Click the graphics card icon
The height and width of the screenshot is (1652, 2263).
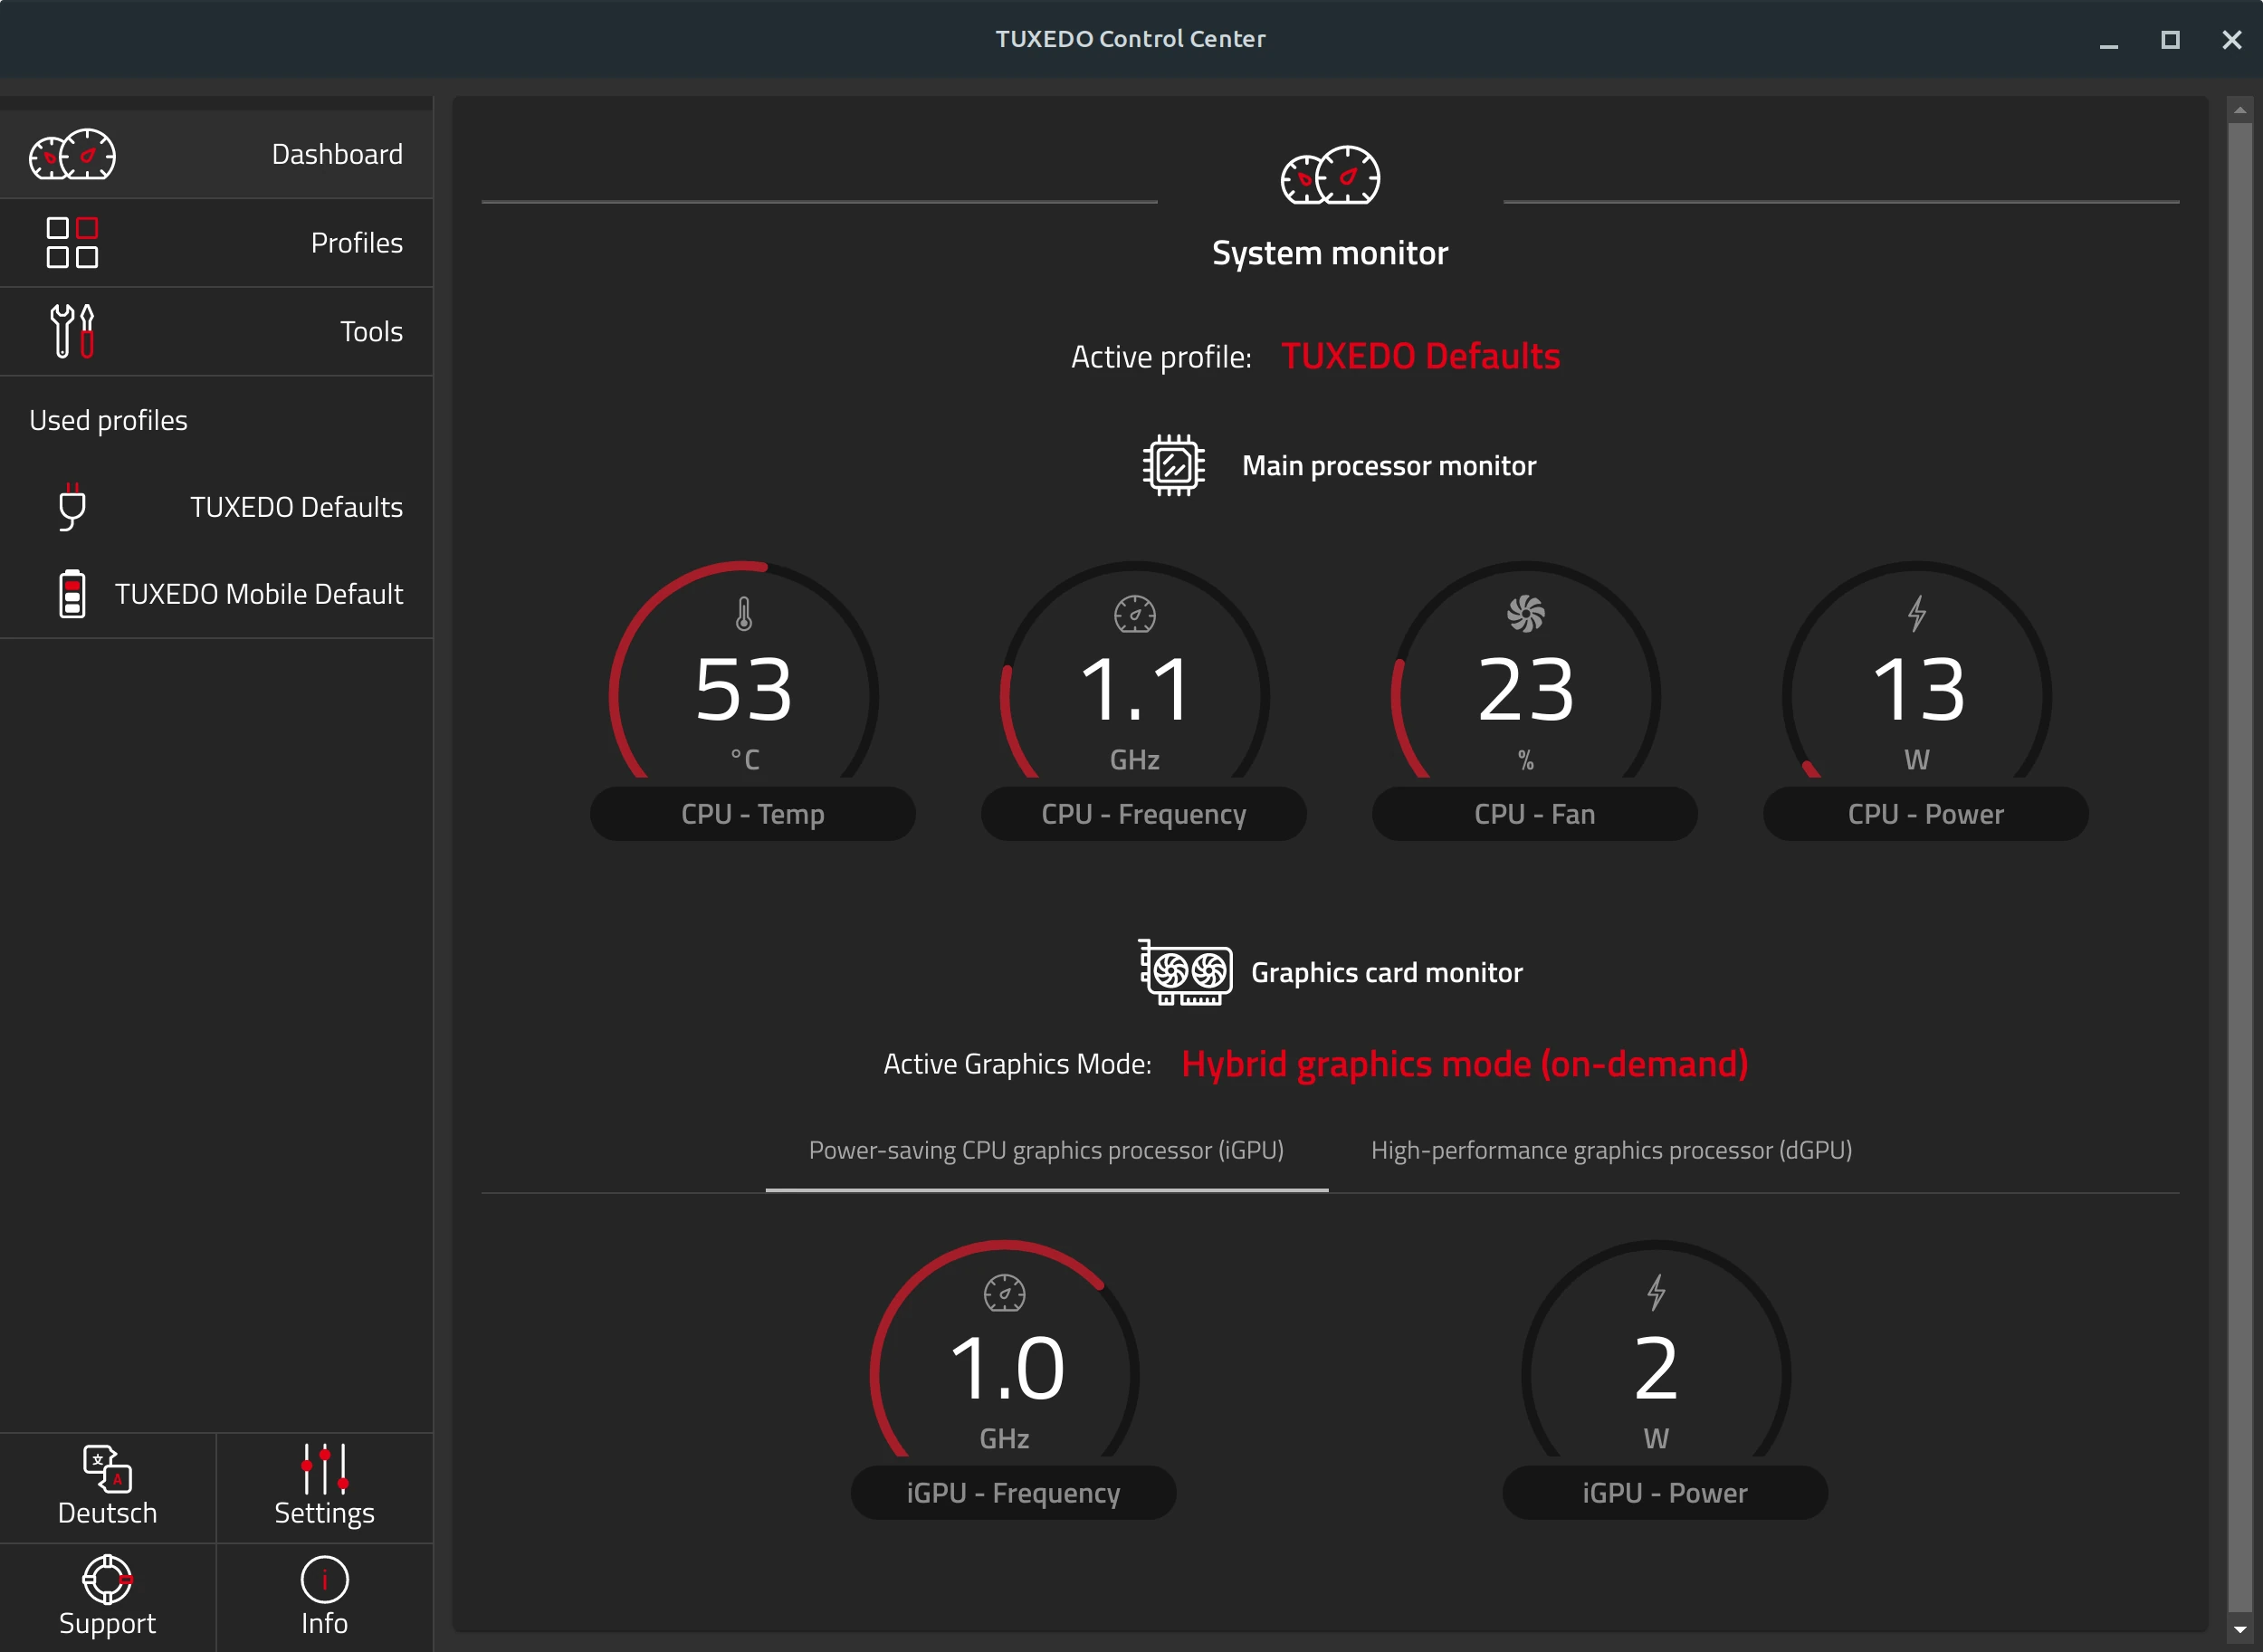click(1185, 972)
